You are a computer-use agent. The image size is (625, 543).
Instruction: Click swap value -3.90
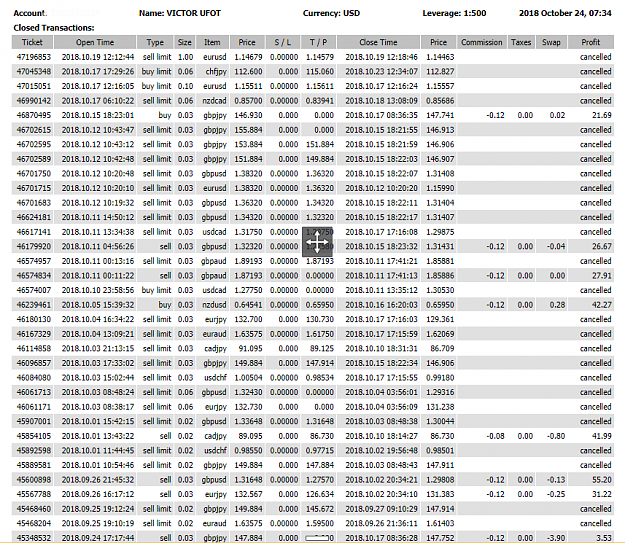556,538
